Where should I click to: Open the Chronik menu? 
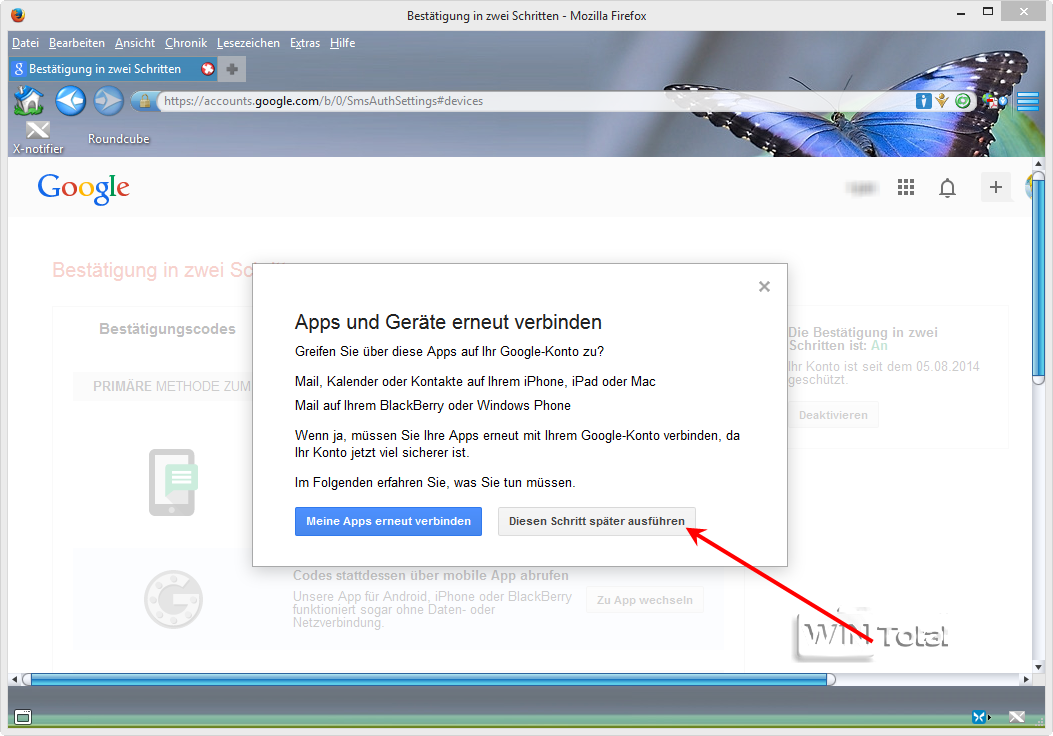186,43
